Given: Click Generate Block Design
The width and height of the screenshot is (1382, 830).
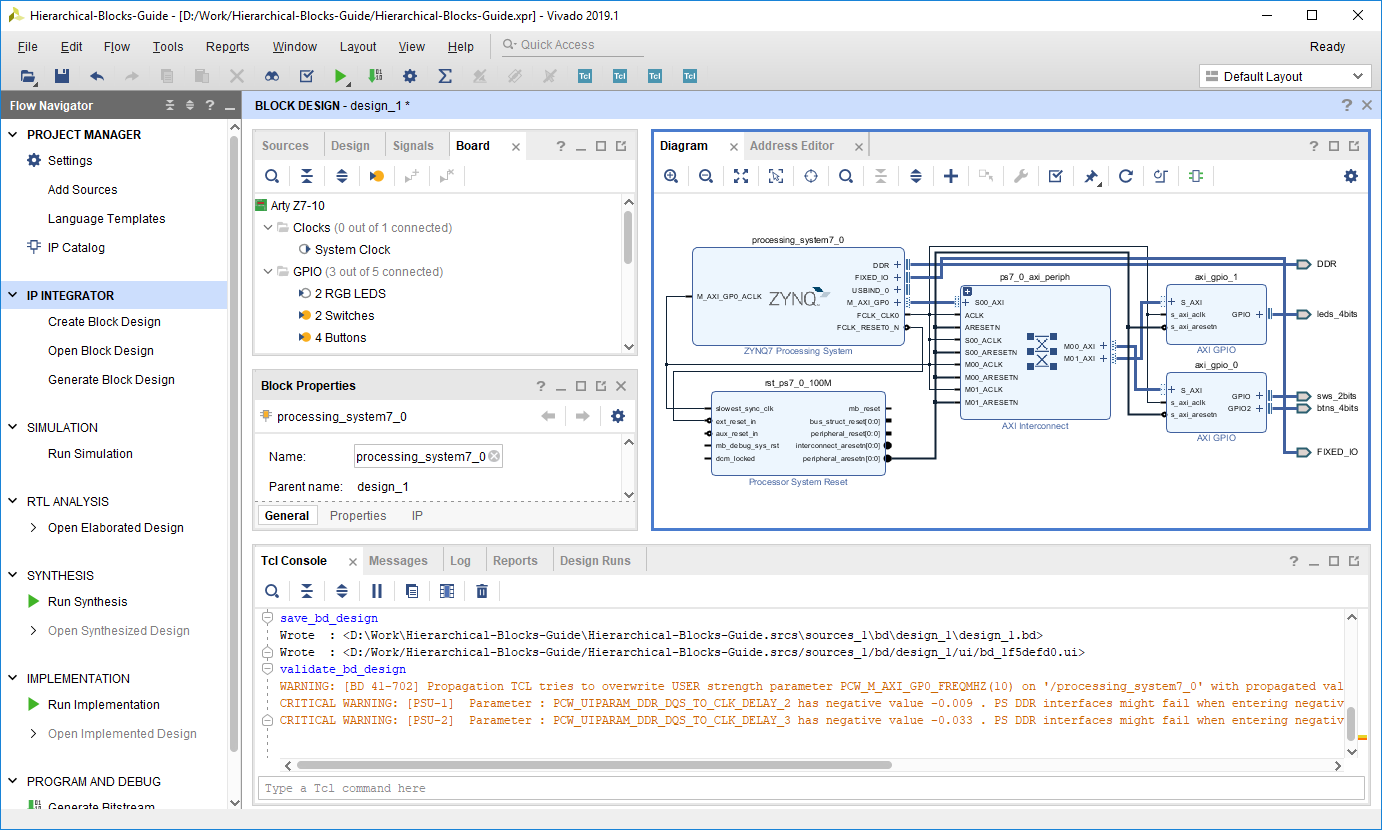Looking at the screenshot, I should 111,380.
